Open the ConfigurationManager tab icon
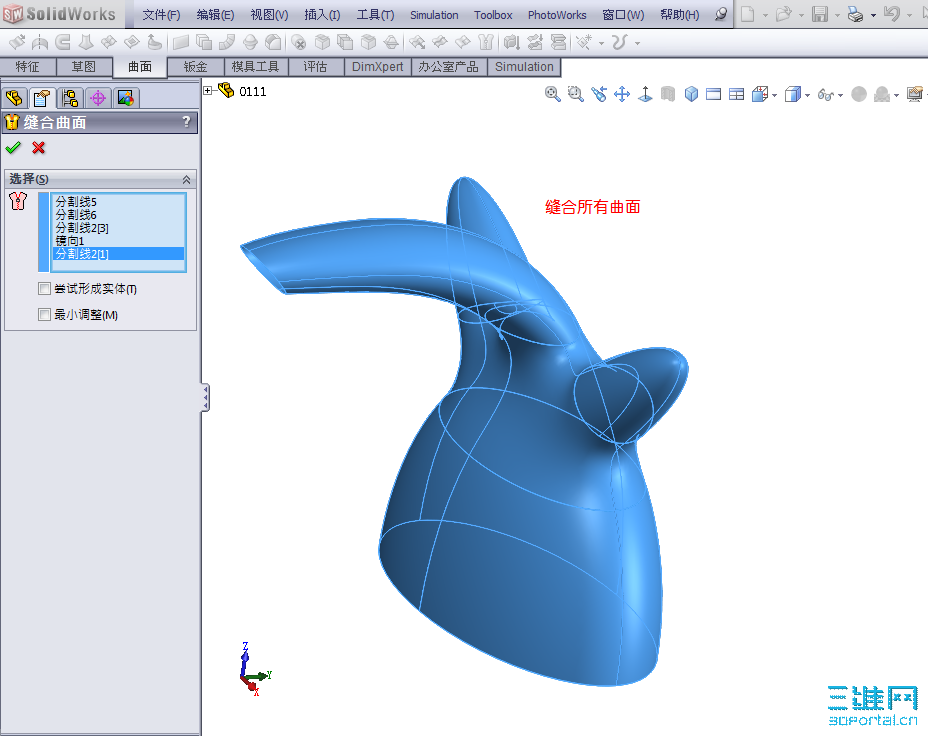Image resolution: width=928 pixels, height=736 pixels. pos(70,98)
